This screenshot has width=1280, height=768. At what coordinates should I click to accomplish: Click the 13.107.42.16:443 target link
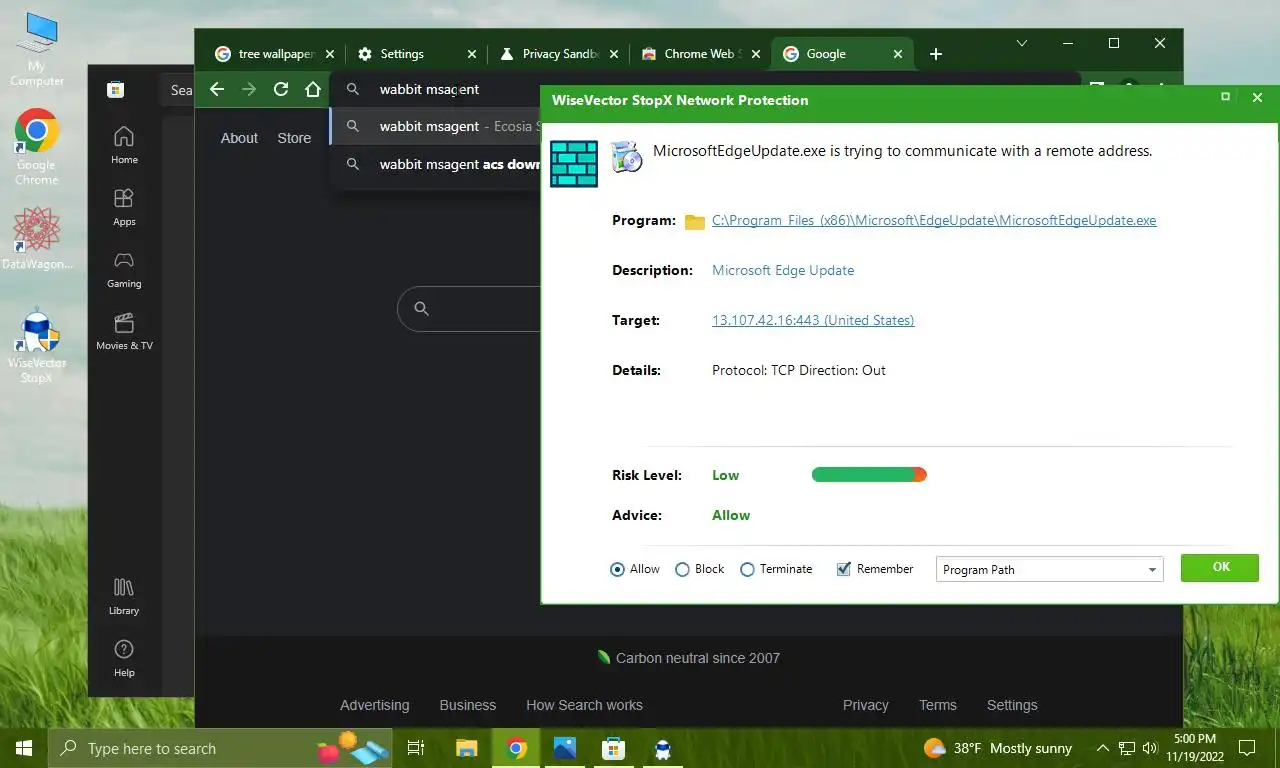click(x=813, y=320)
